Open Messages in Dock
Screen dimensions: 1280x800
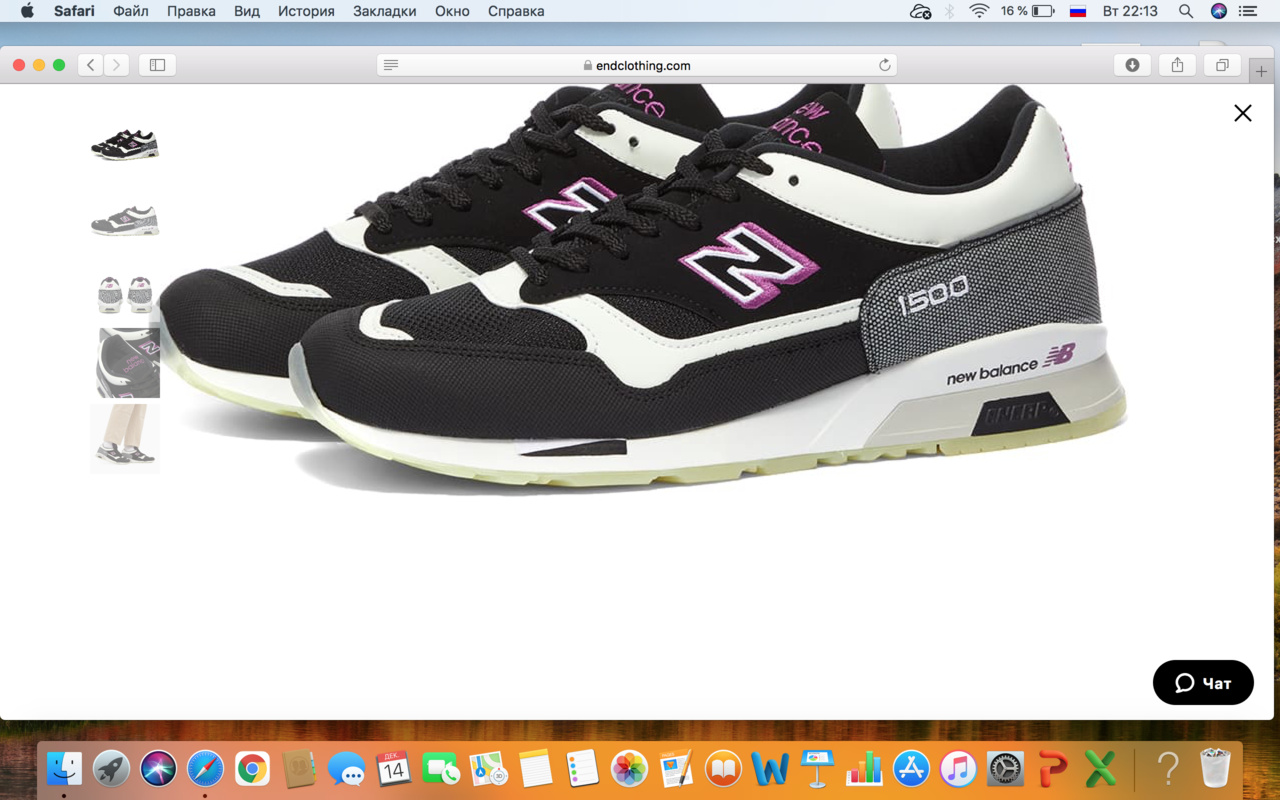(x=346, y=768)
